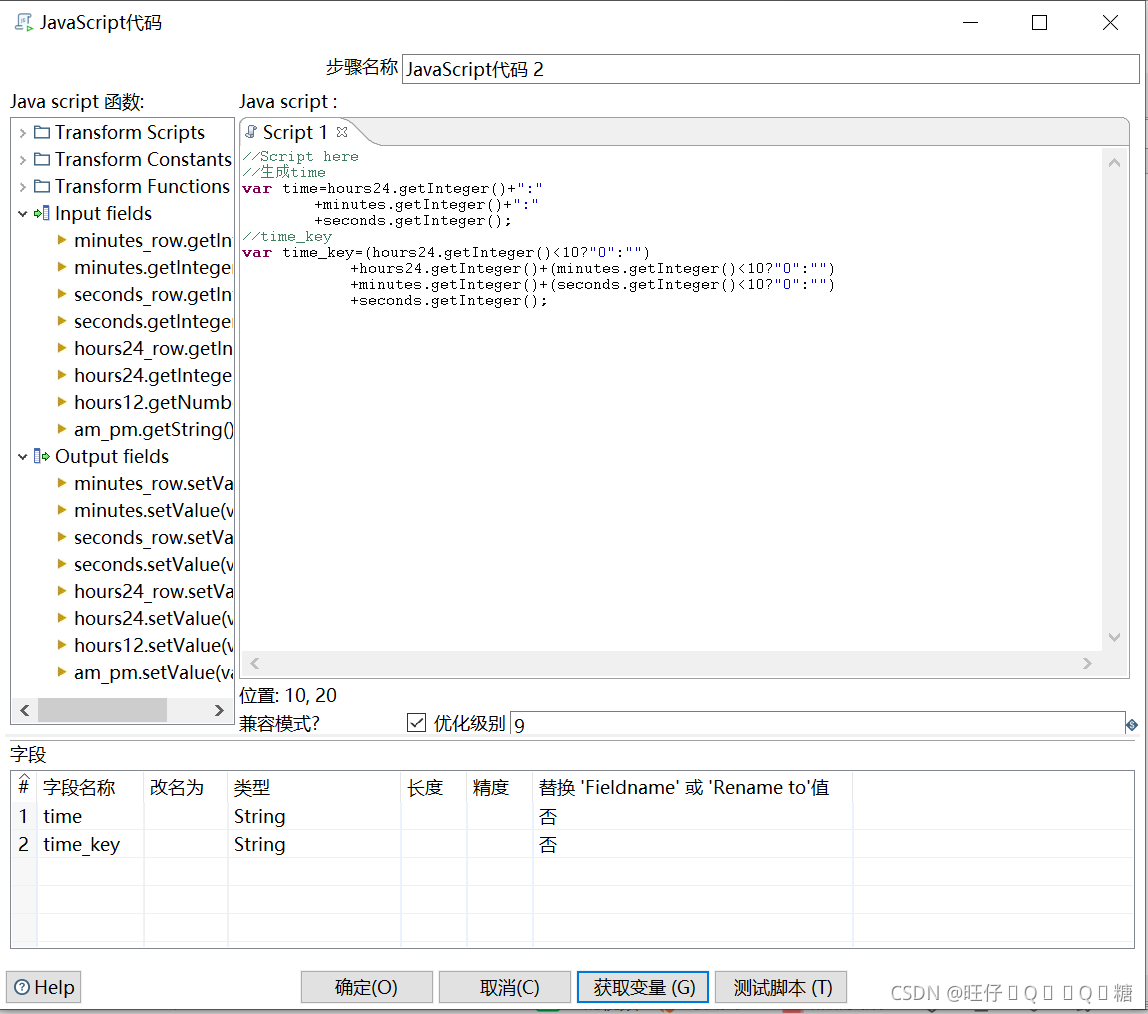Click the 确定(O) button

pos(366,988)
